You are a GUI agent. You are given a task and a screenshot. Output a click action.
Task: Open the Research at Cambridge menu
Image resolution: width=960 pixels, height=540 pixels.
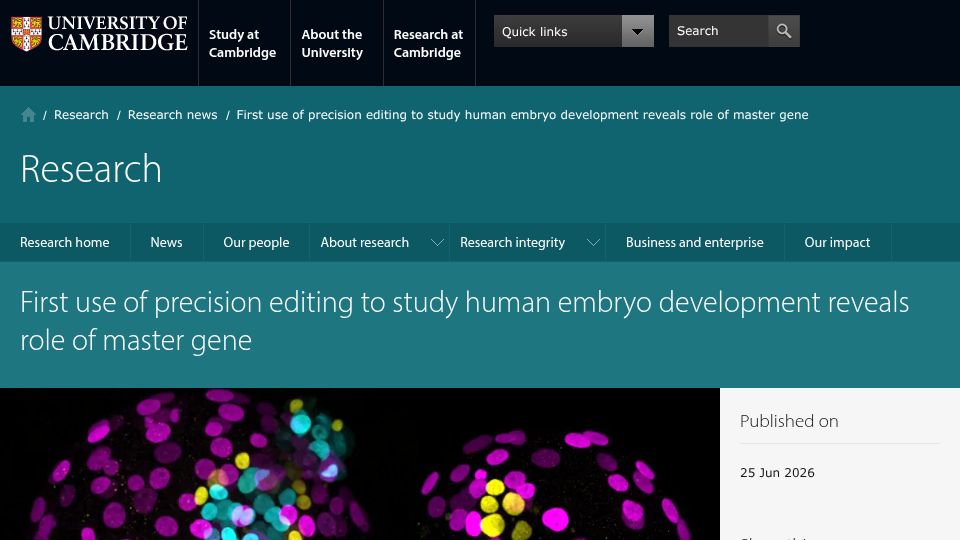(x=428, y=43)
